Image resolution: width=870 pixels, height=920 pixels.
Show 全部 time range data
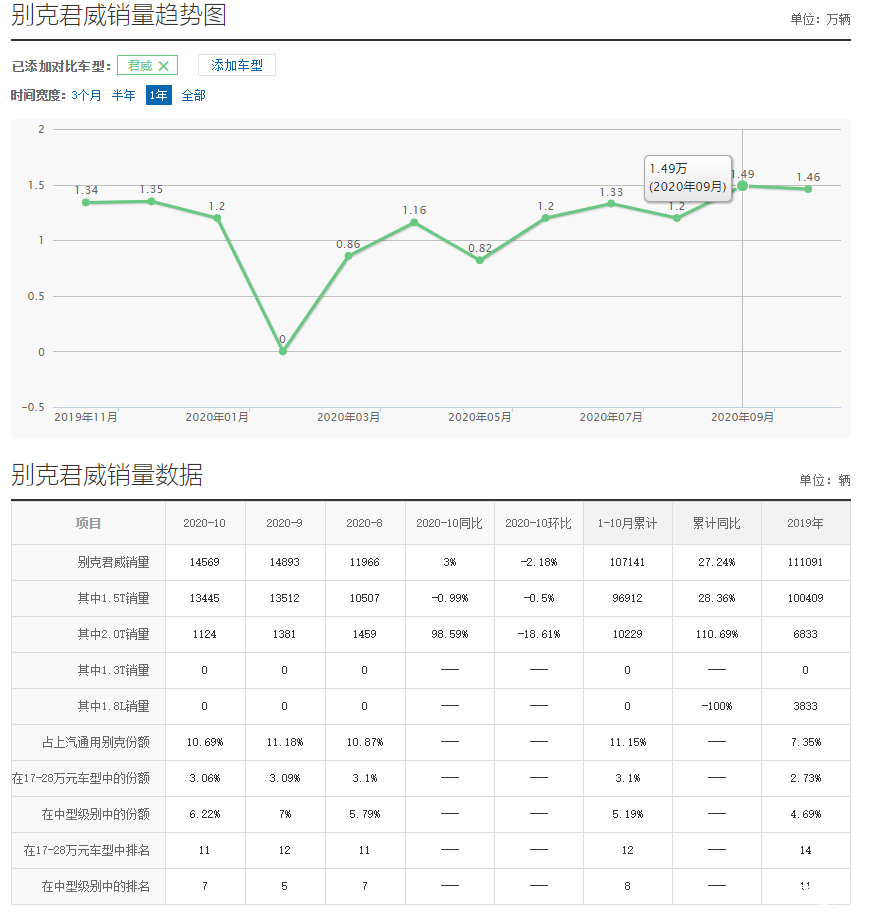pos(193,96)
